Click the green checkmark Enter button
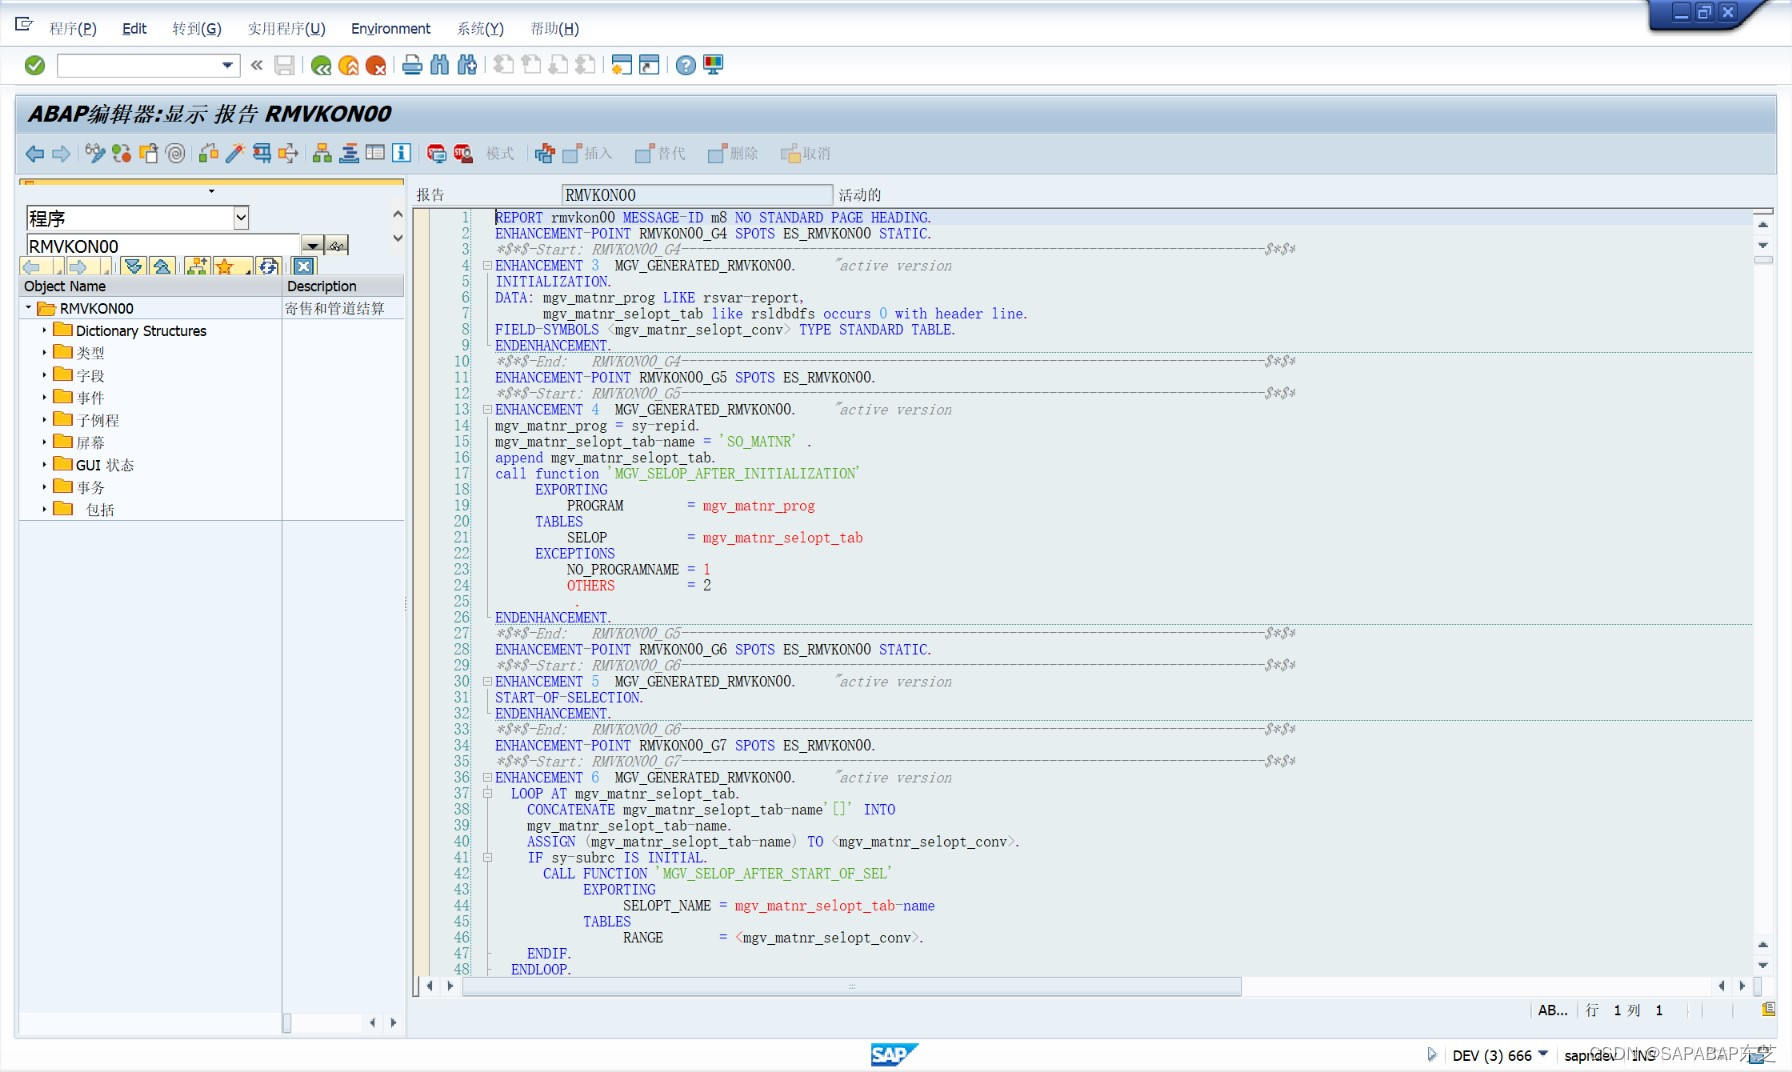Image resolution: width=1792 pixels, height=1072 pixels. 33,65
